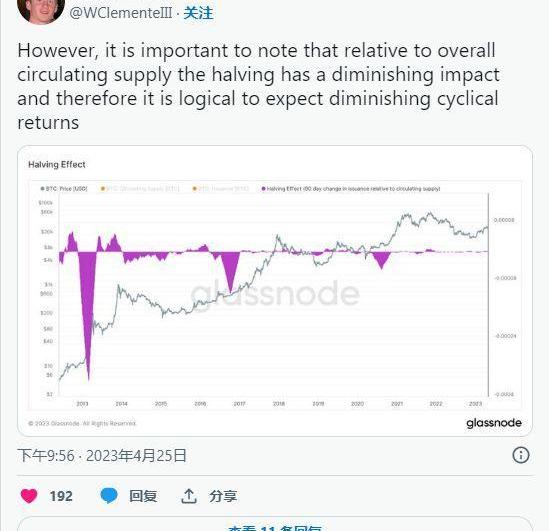Click the 分享 share label
Image resolution: width=549 pixels, height=531 pixels.
[223, 496]
